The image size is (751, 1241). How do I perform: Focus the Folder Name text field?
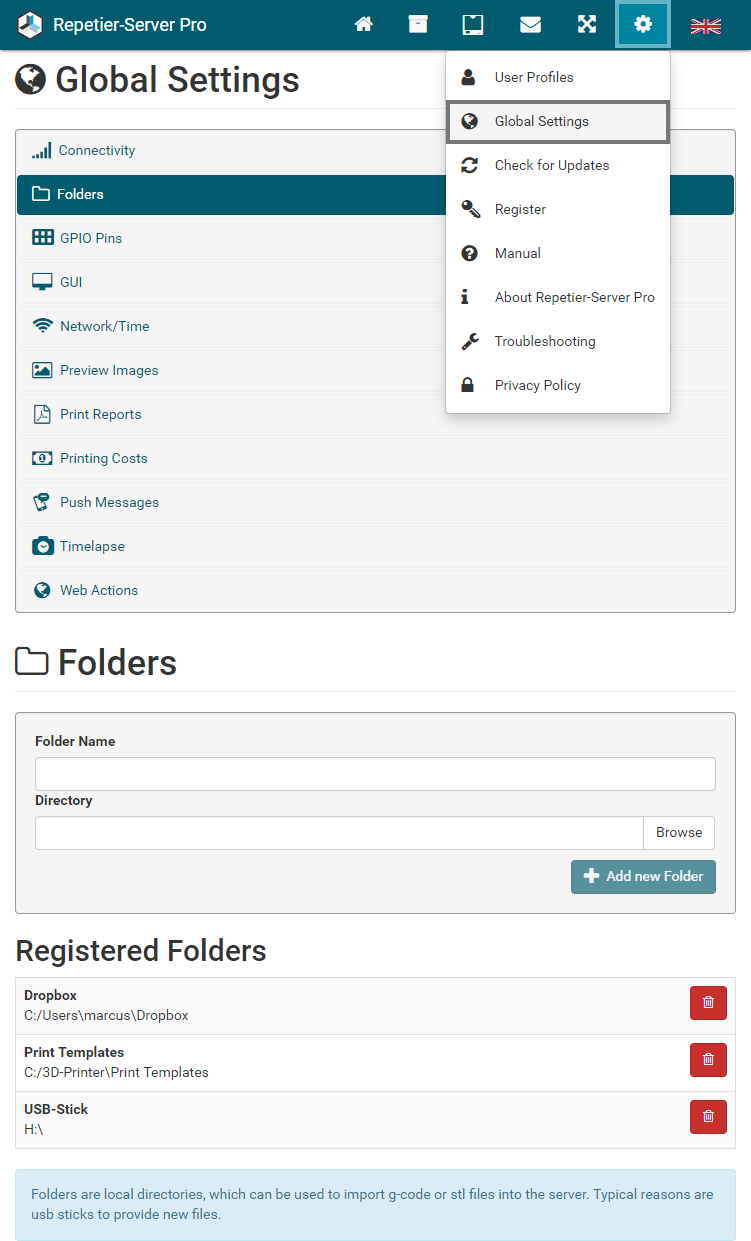375,774
